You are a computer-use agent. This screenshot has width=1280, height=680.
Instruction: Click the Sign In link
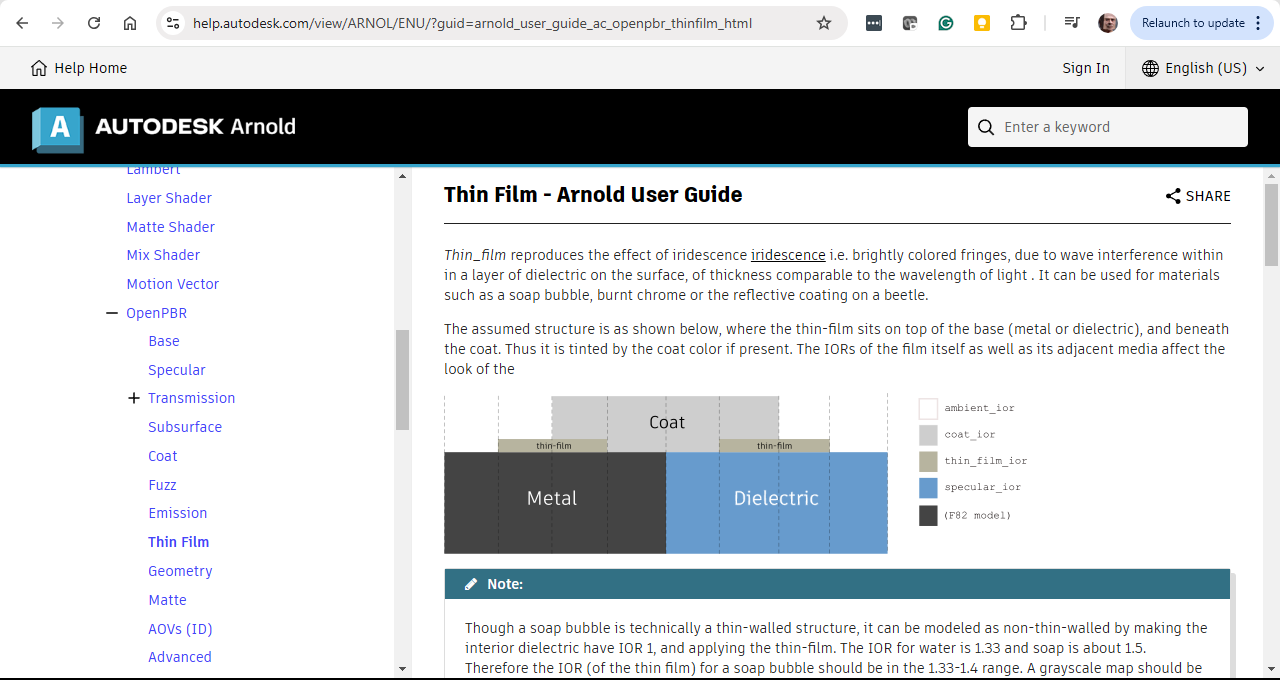pyautogui.click(x=1085, y=68)
